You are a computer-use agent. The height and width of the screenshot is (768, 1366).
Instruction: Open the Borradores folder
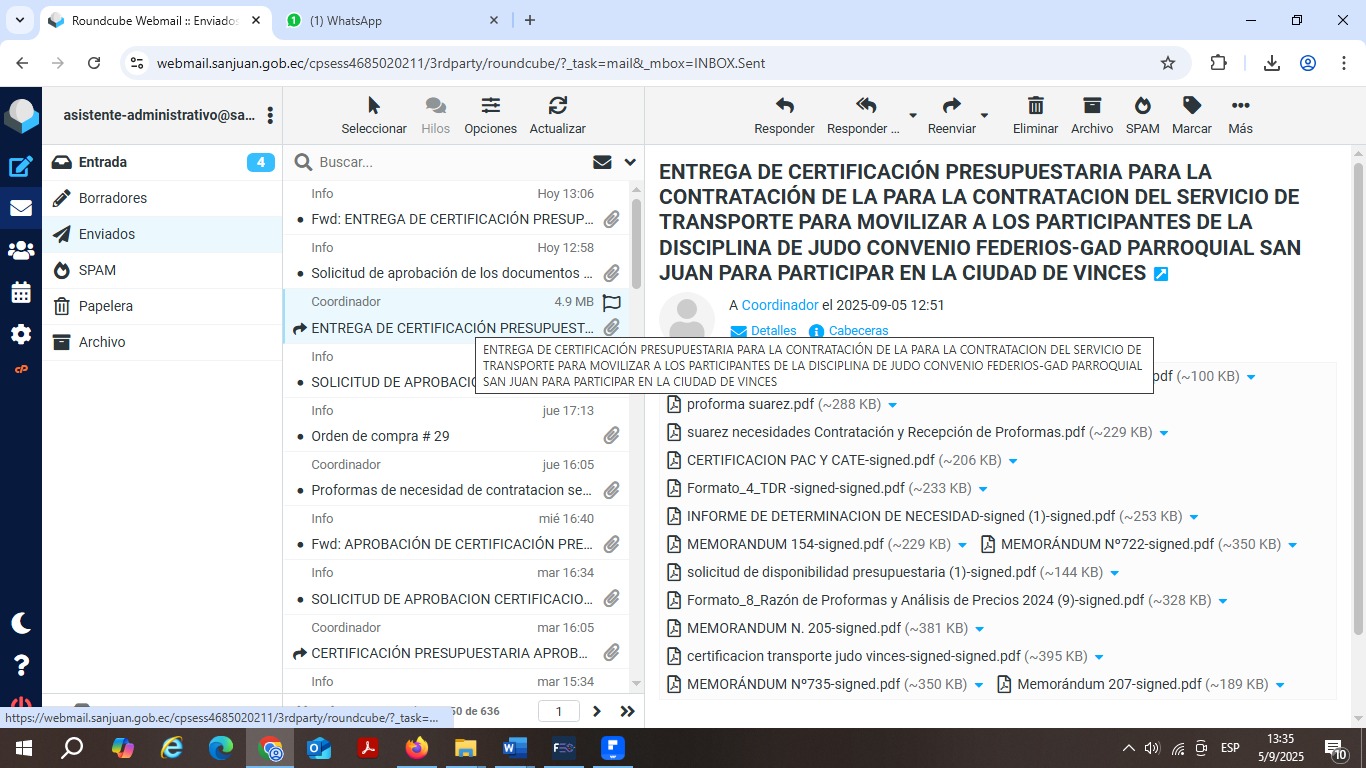point(113,198)
